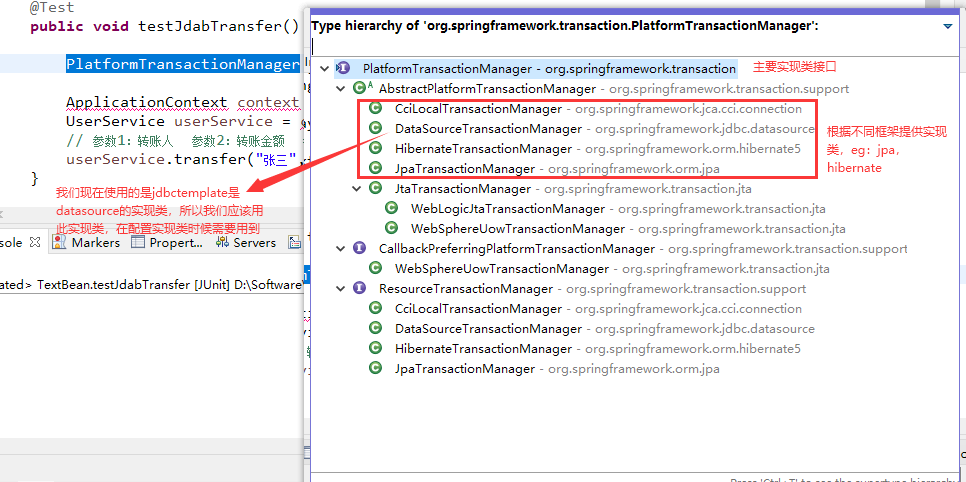Close the Console tab
Screen dimensions: 966x482
coord(35,242)
